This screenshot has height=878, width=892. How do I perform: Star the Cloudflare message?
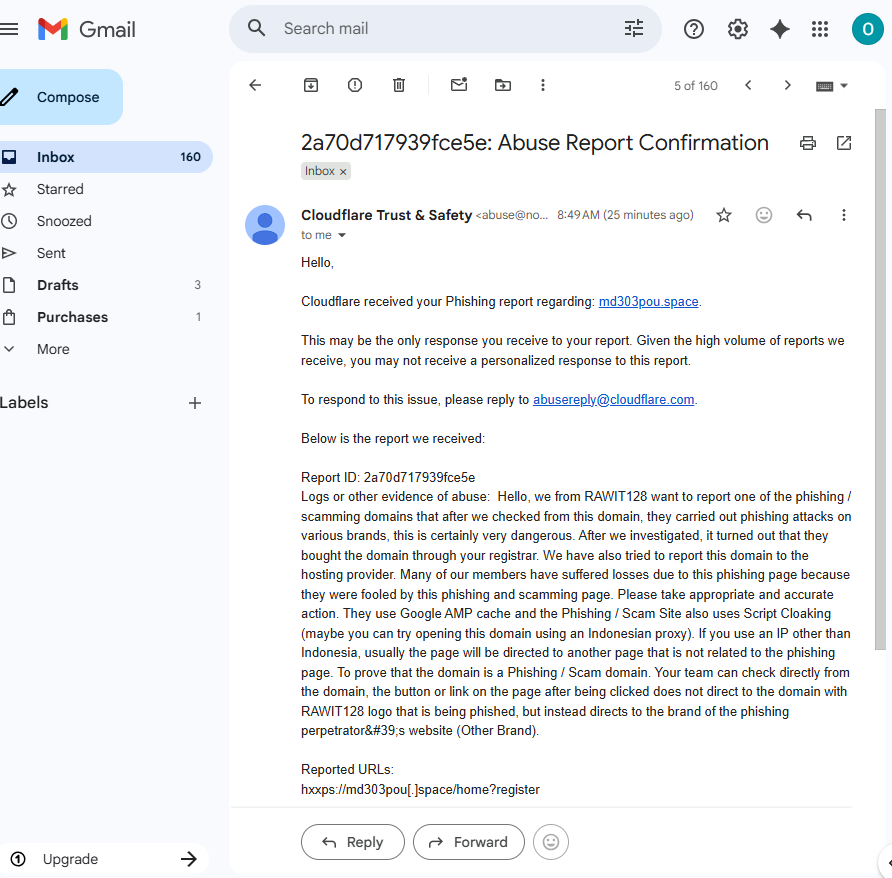coord(724,215)
